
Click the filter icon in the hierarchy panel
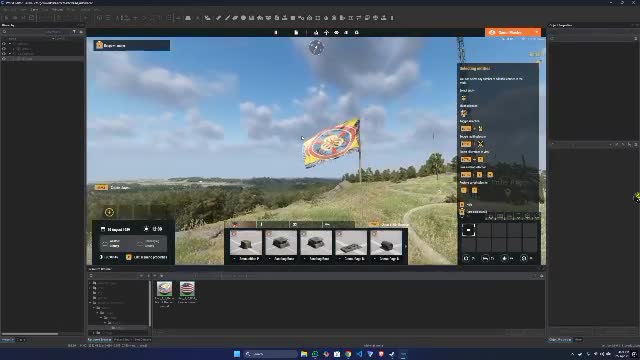74,32
